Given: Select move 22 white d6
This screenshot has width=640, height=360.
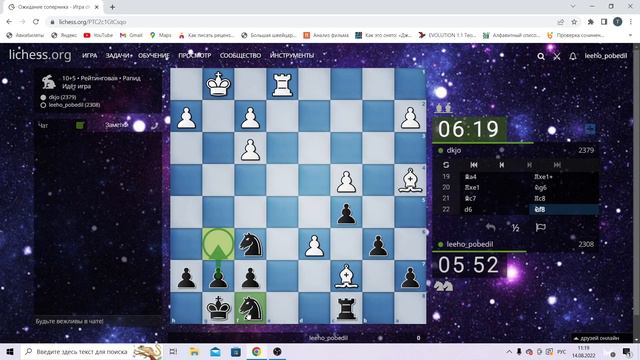Looking at the screenshot, I should 495,209.
